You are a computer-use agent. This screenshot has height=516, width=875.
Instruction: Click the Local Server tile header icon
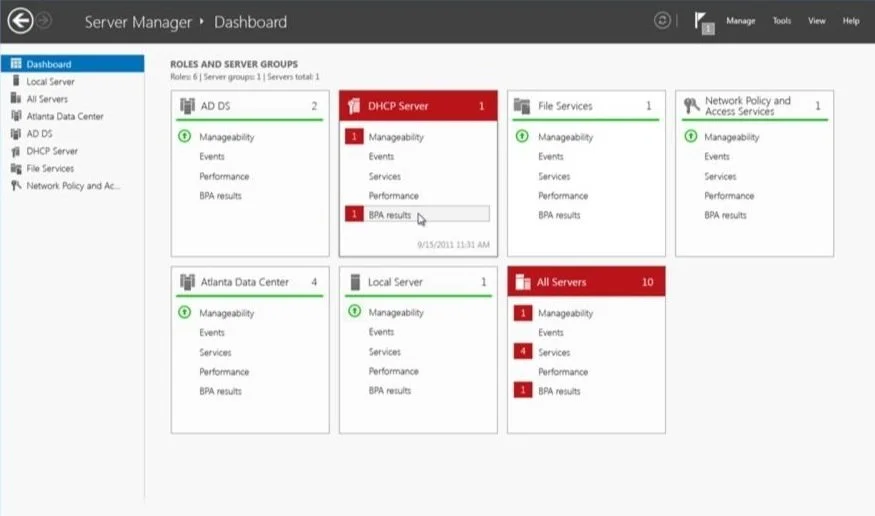coord(355,282)
